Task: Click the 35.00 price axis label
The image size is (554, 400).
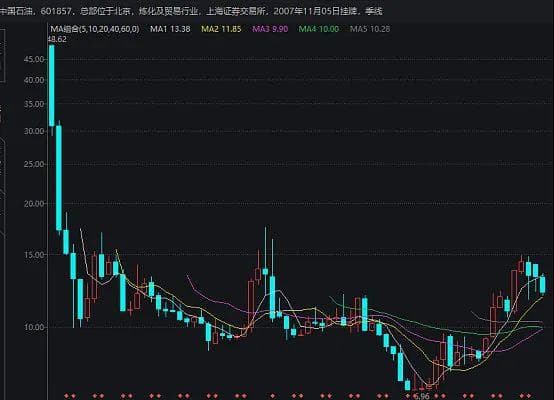Action: (34, 104)
